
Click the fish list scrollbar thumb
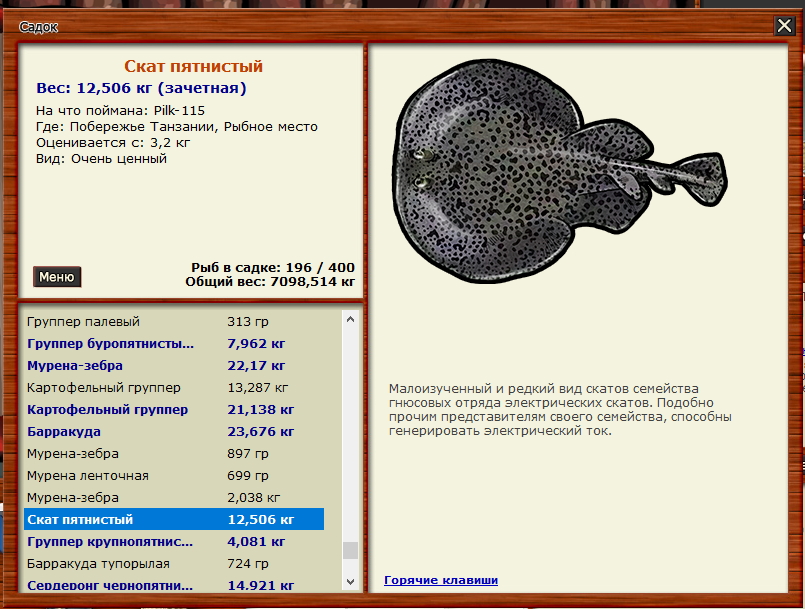(x=351, y=550)
